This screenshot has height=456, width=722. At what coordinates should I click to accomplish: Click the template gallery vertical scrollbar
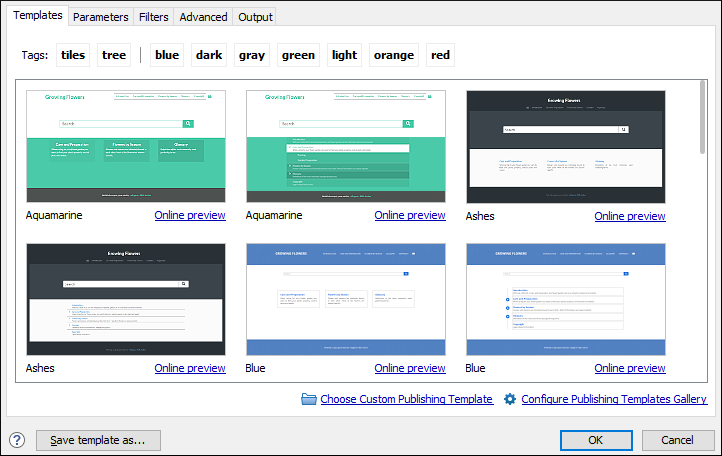click(702, 230)
